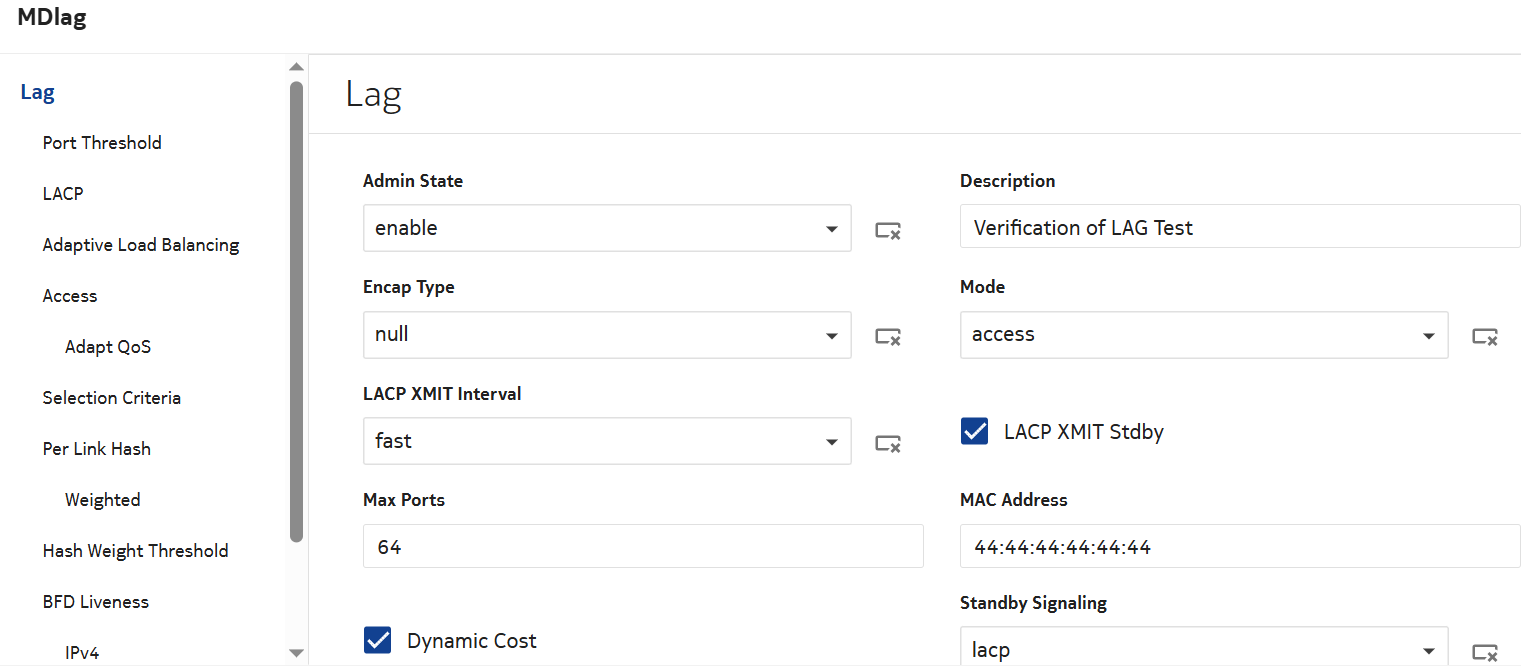Click the clear icon beside Mode

[1484, 337]
